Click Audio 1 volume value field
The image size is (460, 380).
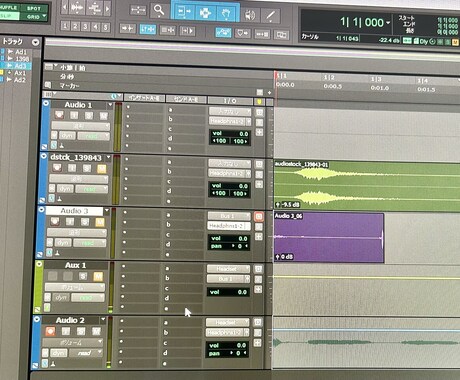[x=230, y=134]
